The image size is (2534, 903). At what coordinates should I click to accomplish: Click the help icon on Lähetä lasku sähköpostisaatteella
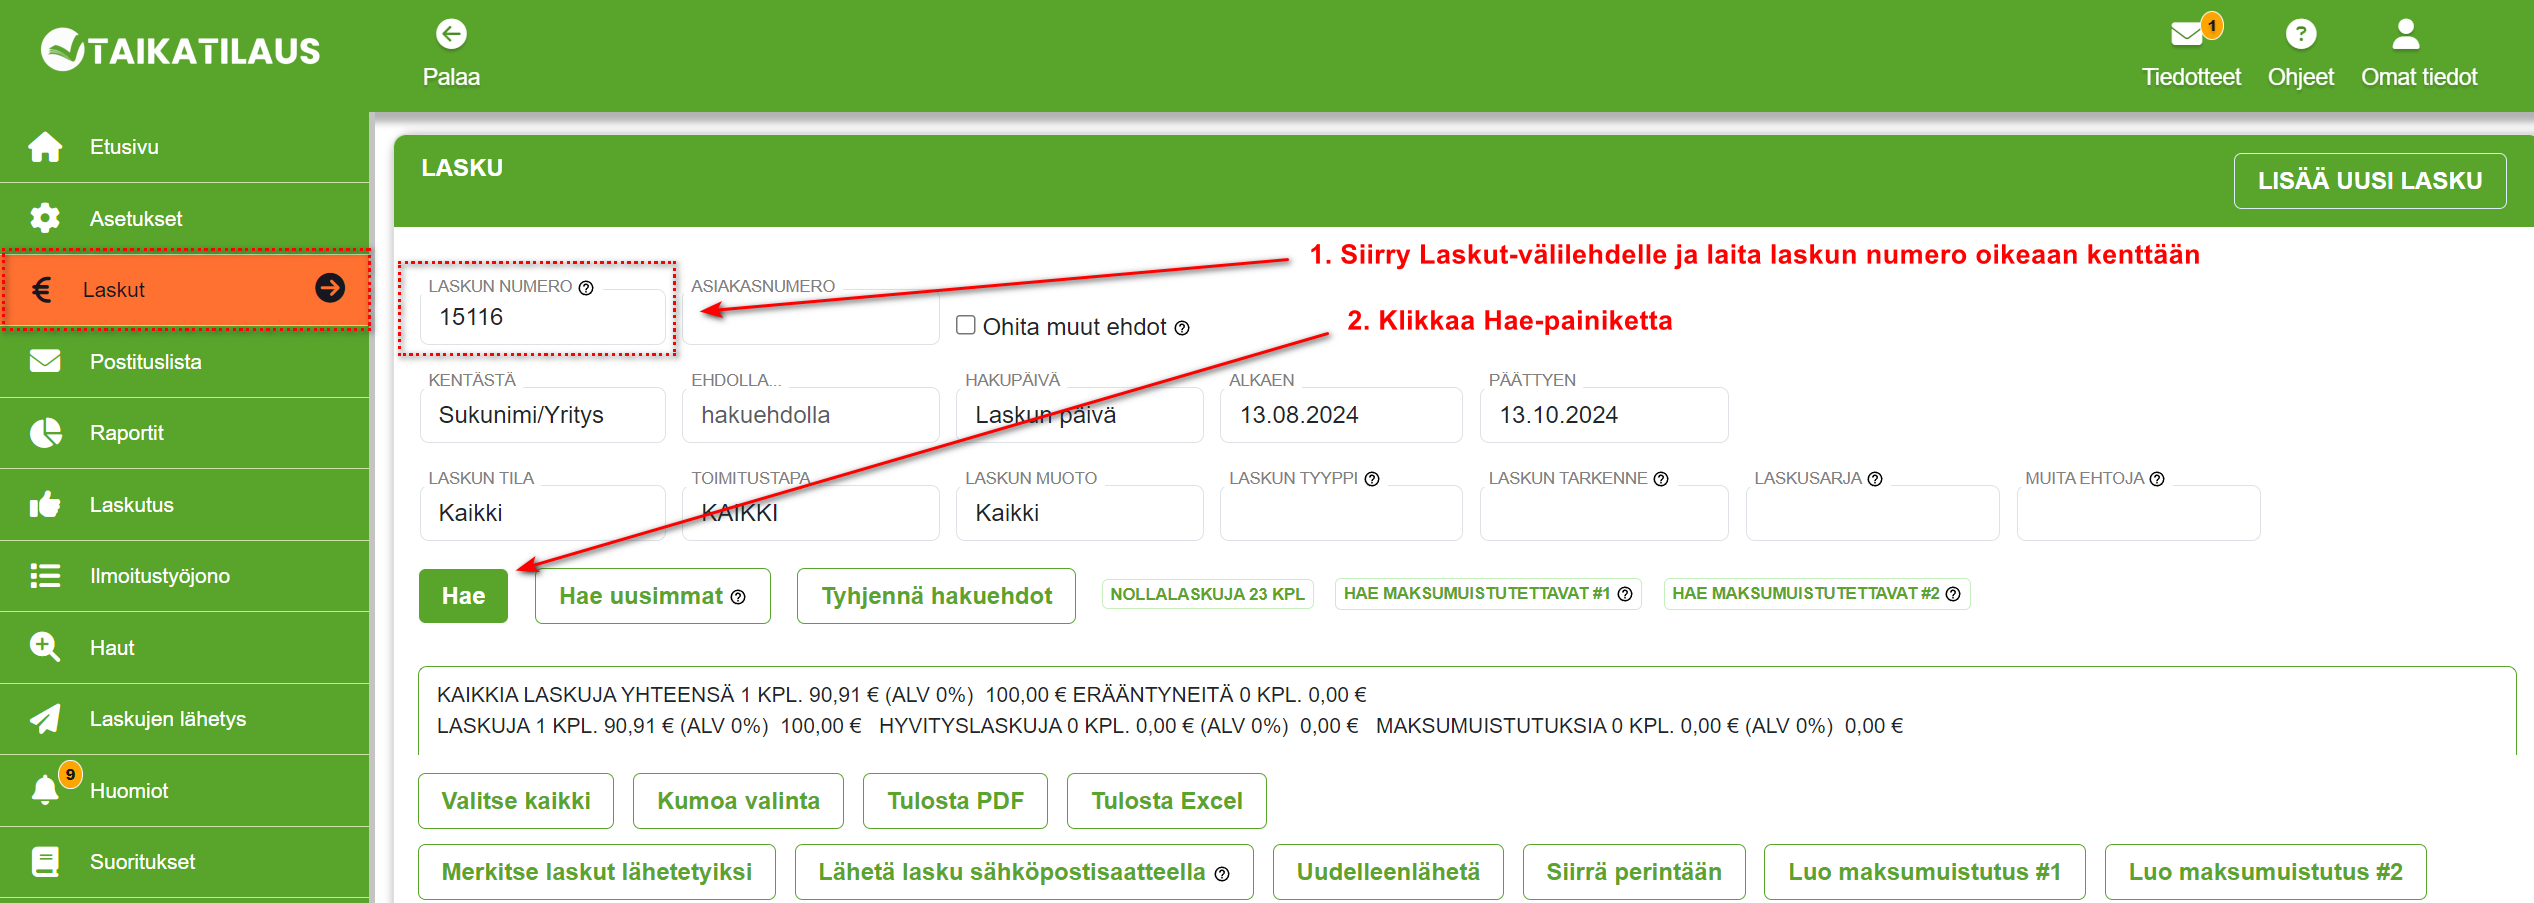tap(1222, 874)
